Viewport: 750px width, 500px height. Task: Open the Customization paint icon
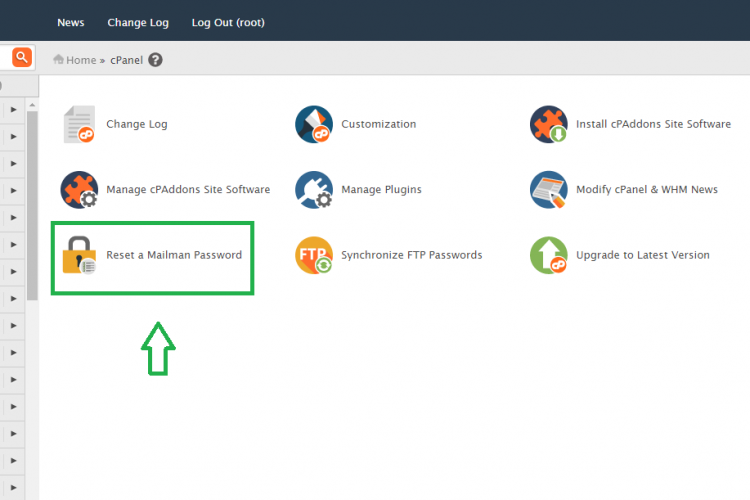tap(314, 124)
